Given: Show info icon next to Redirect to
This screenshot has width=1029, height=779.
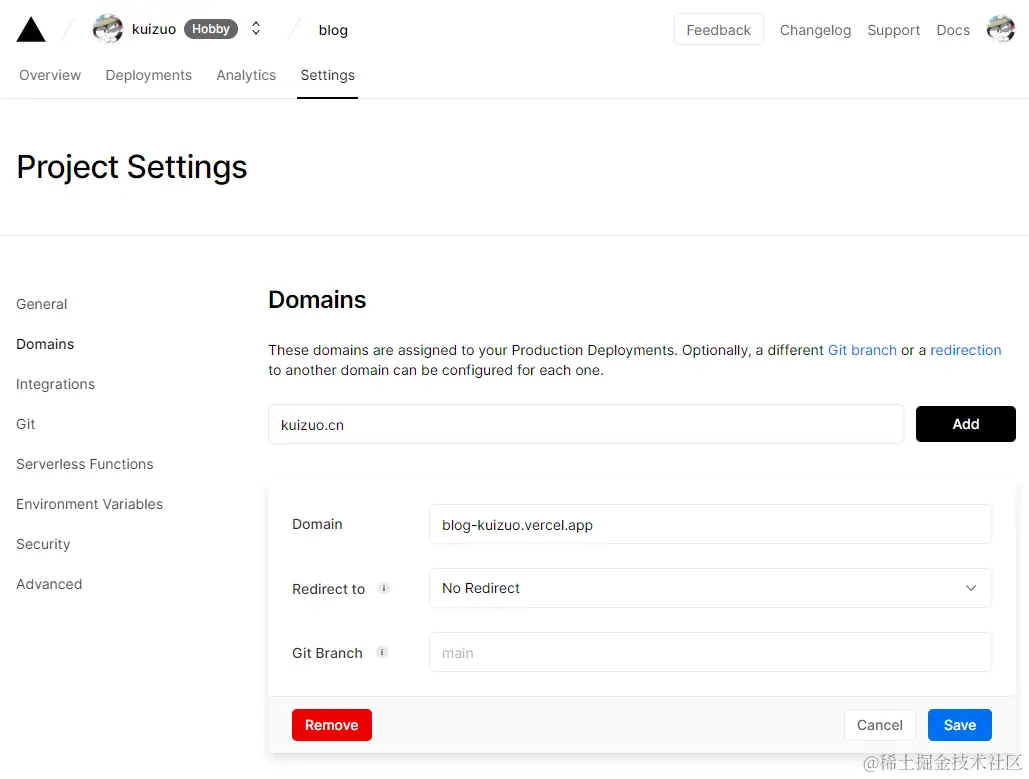Looking at the screenshot, I should (x=384, y=588).
